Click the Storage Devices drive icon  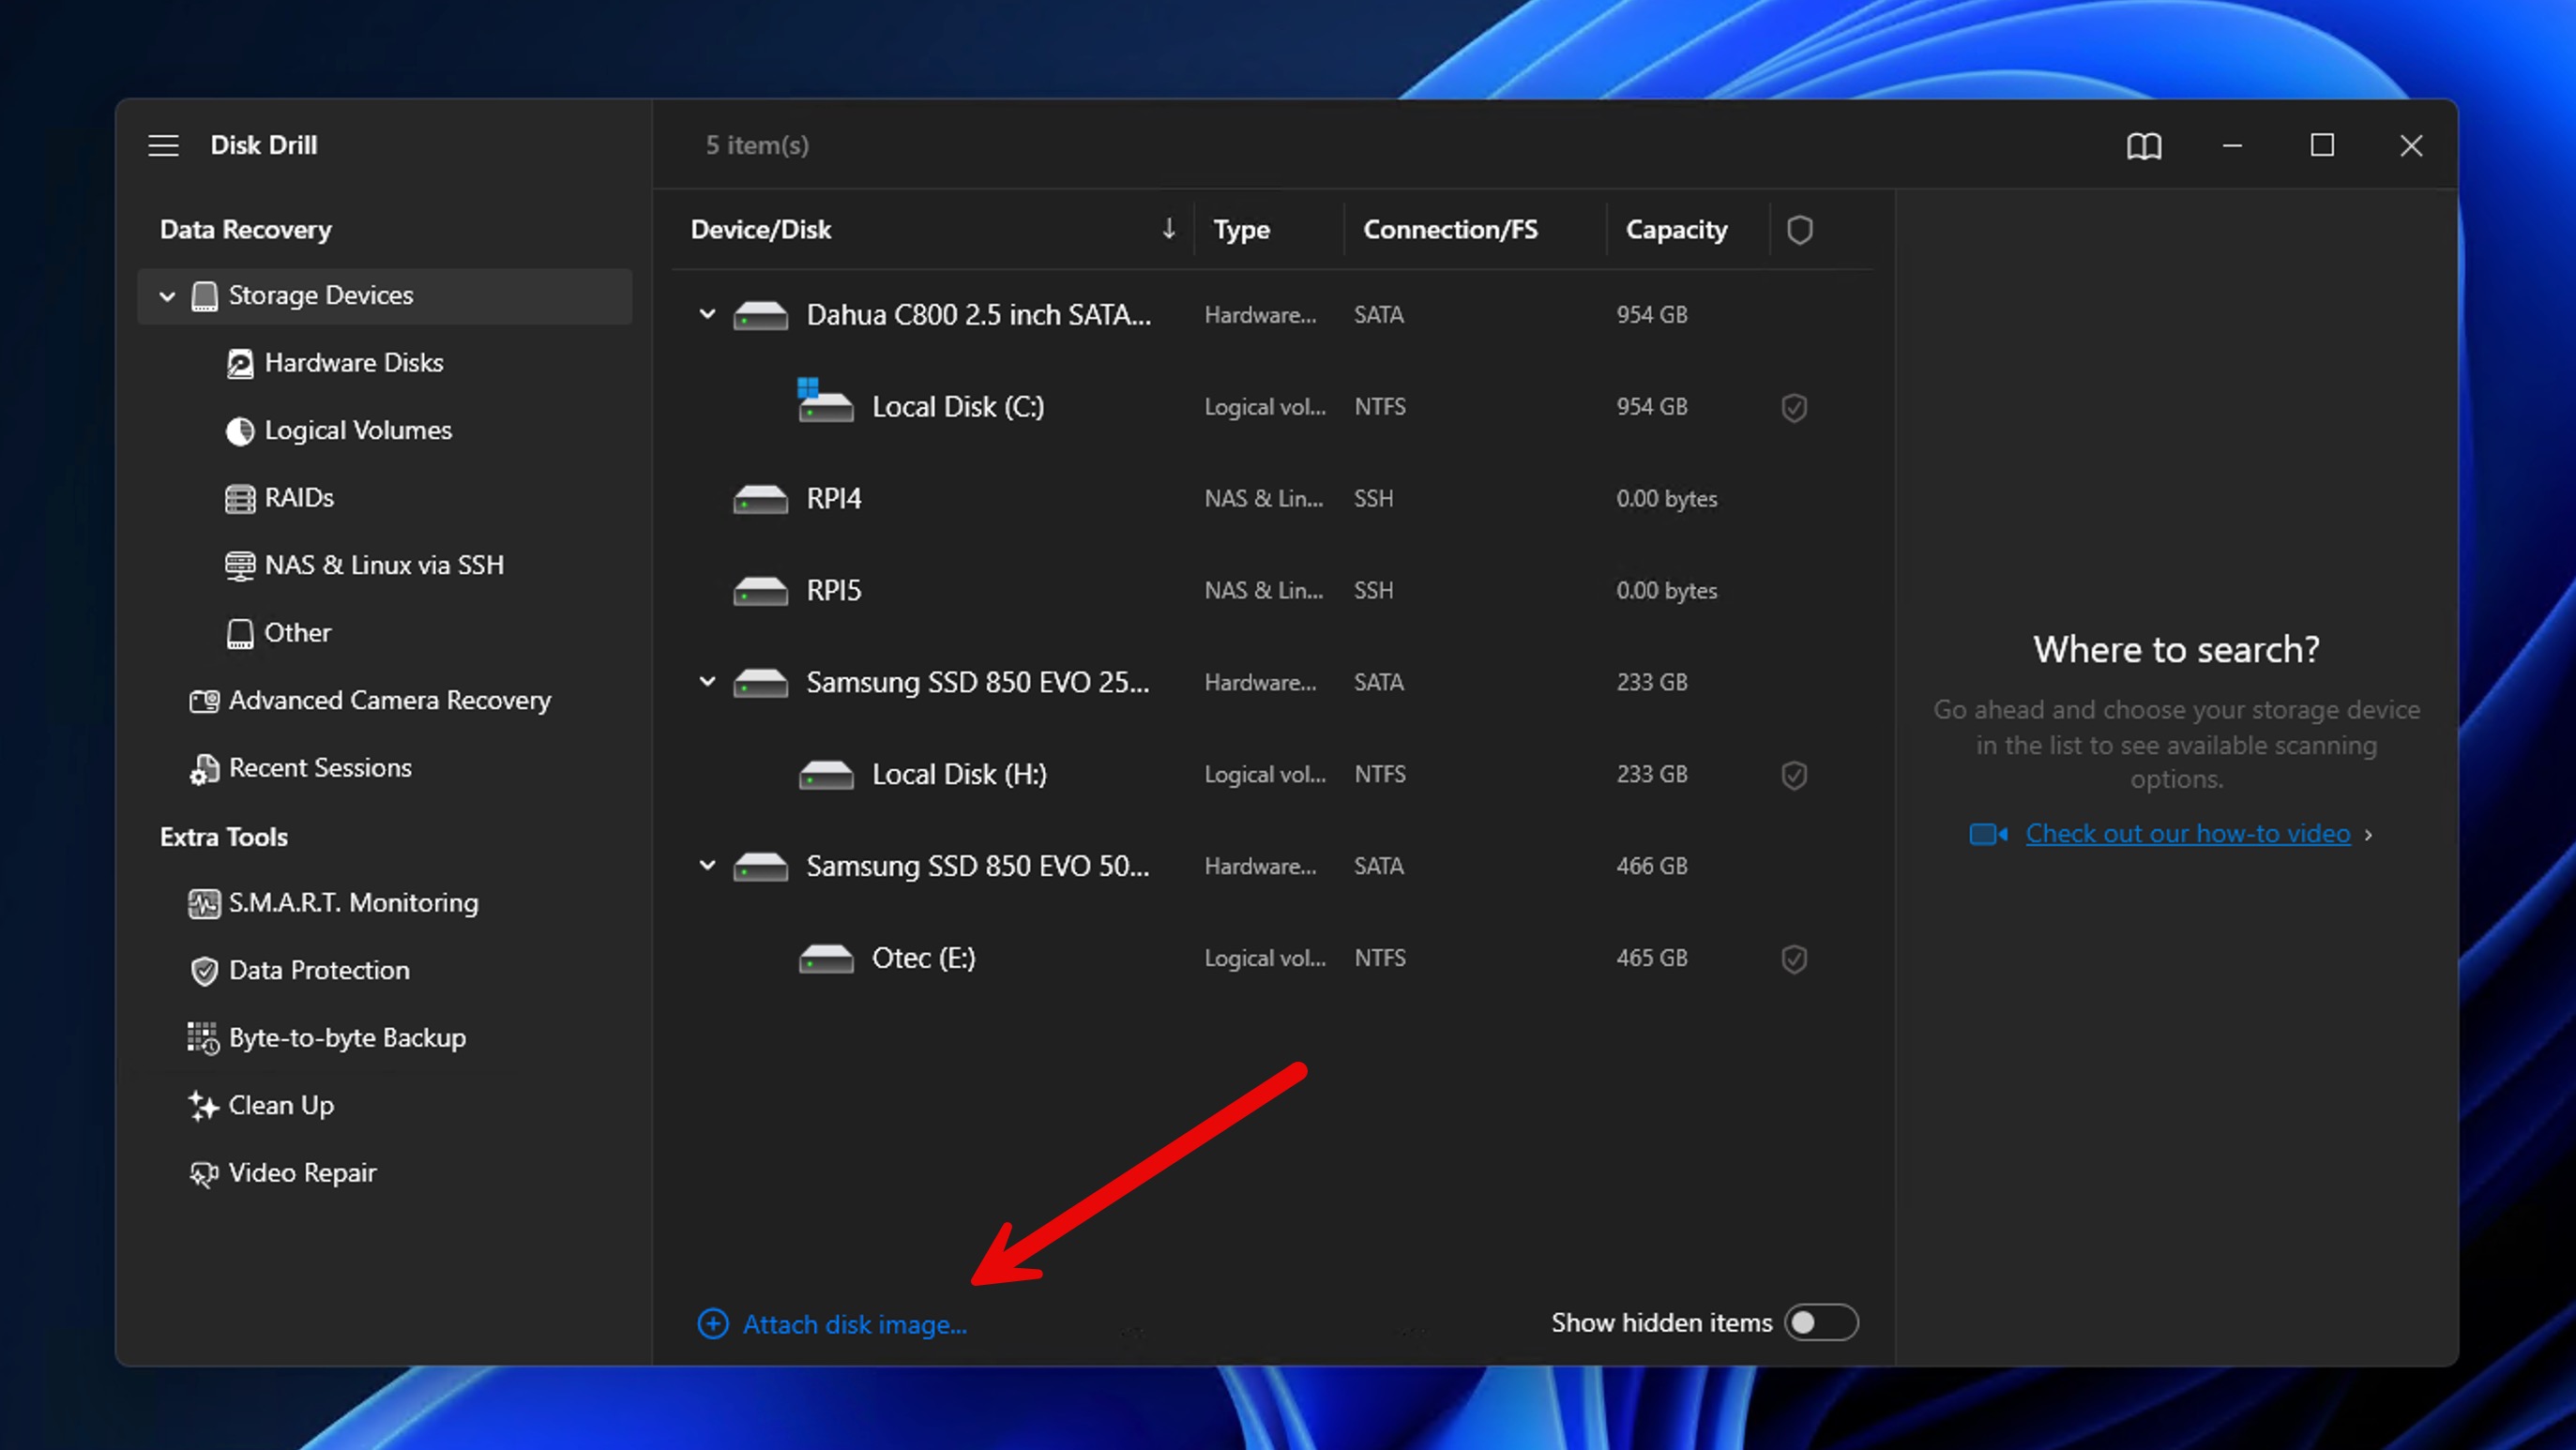tap(204, 296)
